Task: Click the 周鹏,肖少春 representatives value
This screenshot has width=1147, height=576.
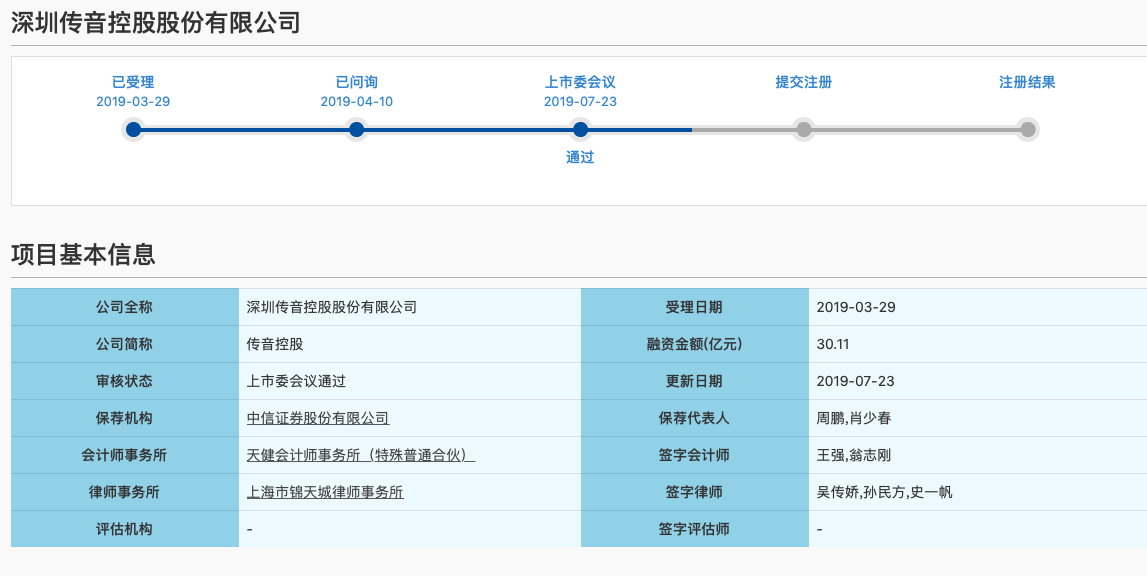Action: point(854,419)
